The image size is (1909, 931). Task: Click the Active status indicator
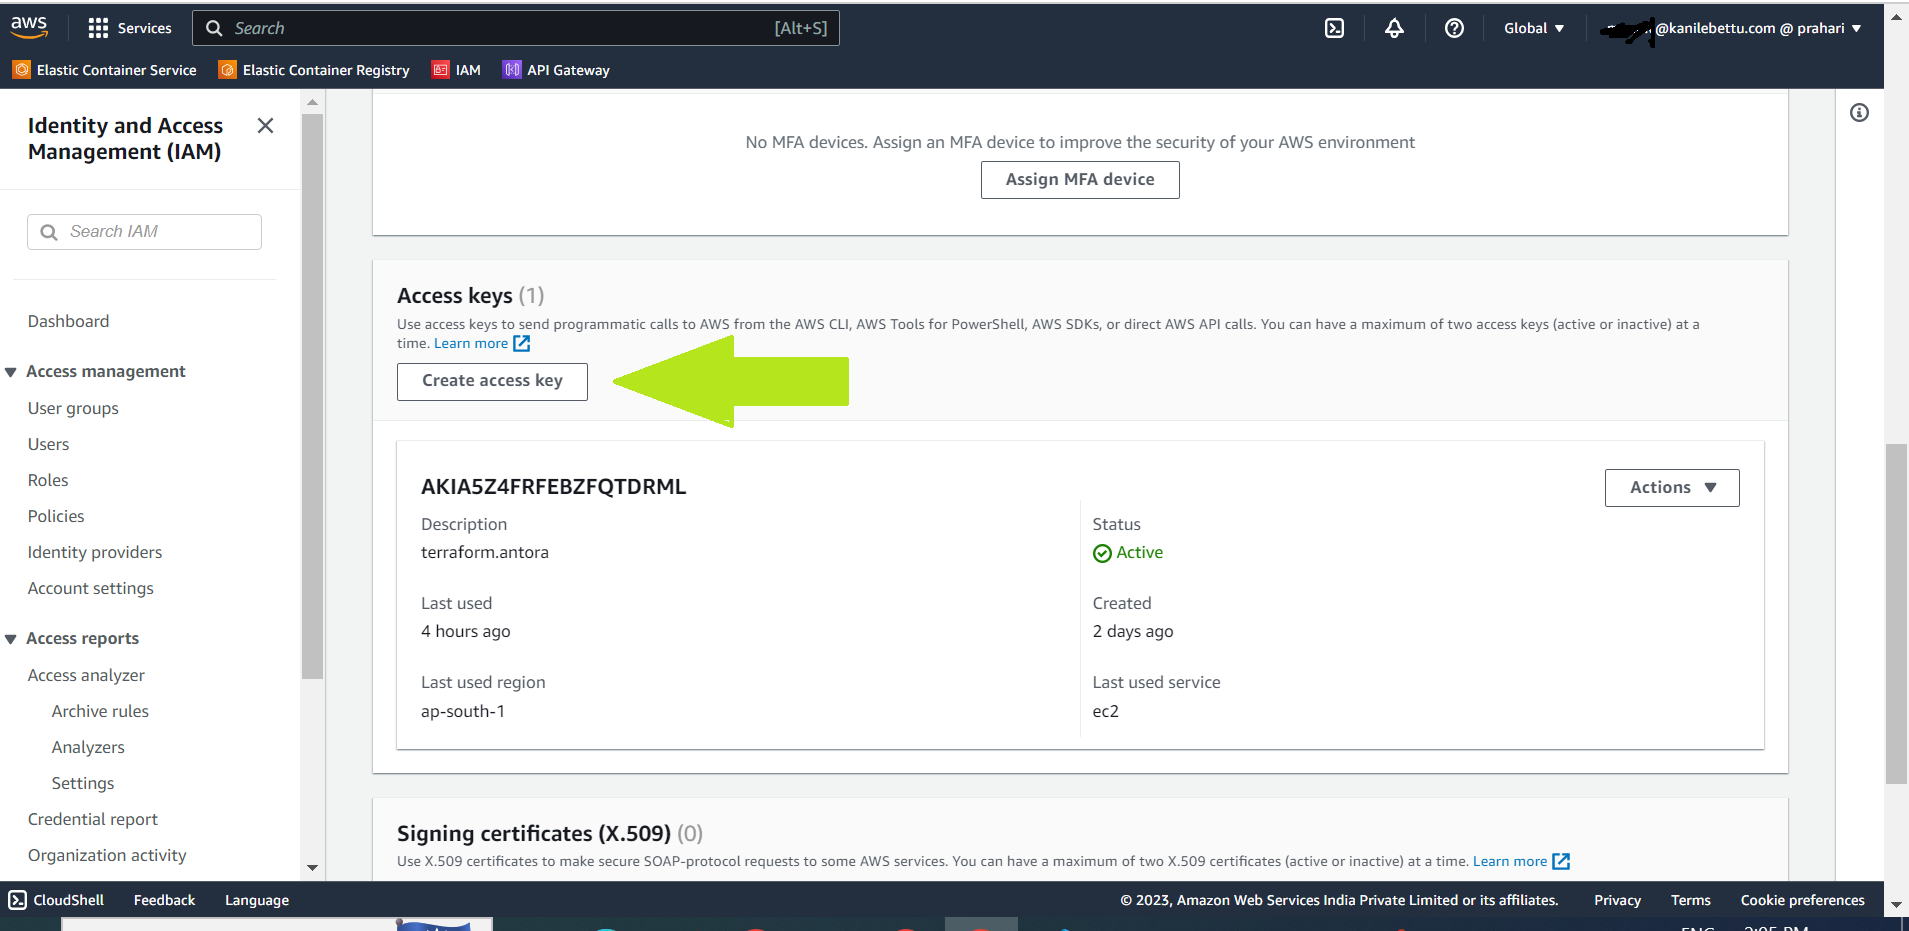coord(1128,553)
